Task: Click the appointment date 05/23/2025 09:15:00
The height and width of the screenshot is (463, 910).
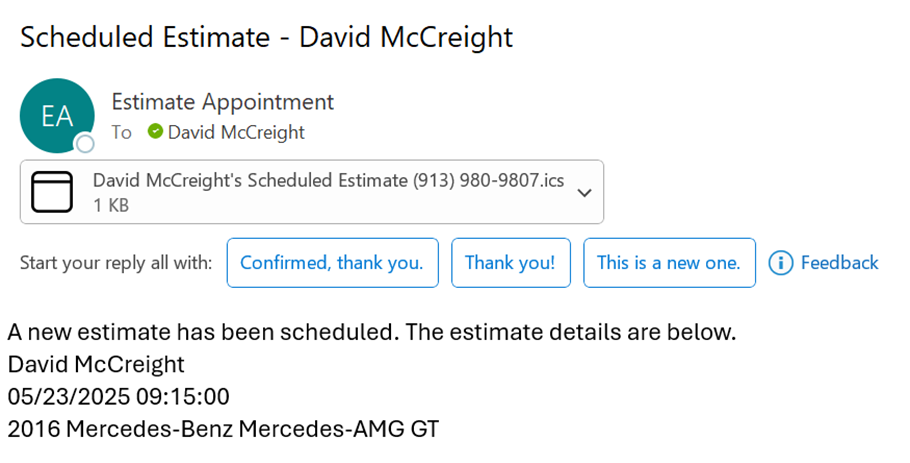Action: click(118, 396)
